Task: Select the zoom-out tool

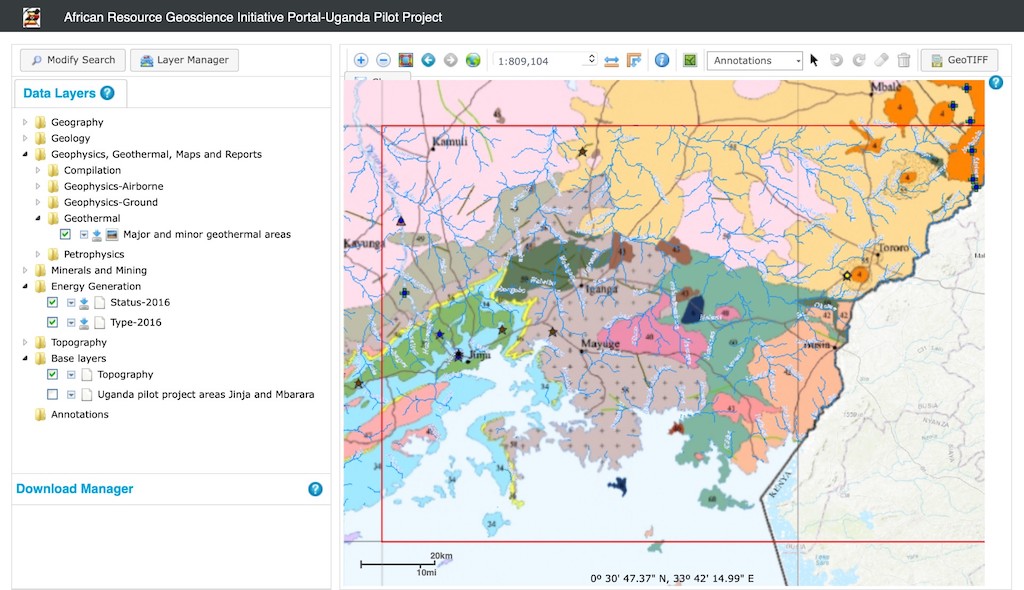Action: tap(383, 60)
